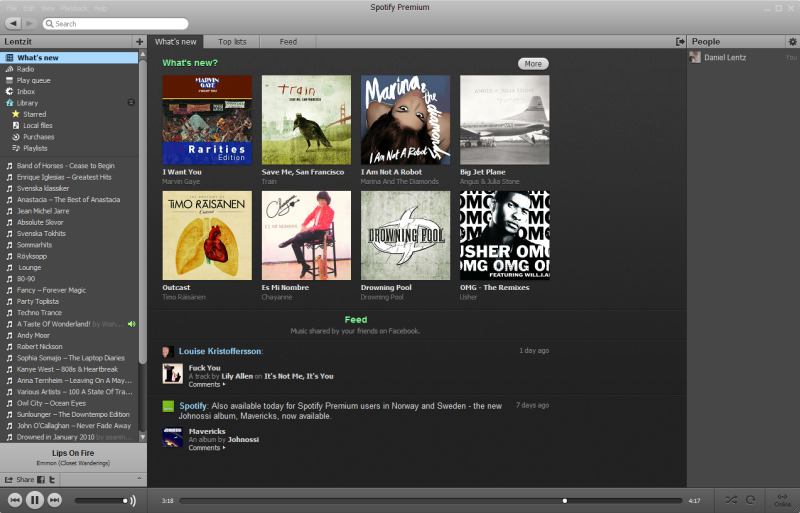This screenshot has height=513, width=800.
Task: Toggle shuffle playback mode
Action: (x=731, y=499)
